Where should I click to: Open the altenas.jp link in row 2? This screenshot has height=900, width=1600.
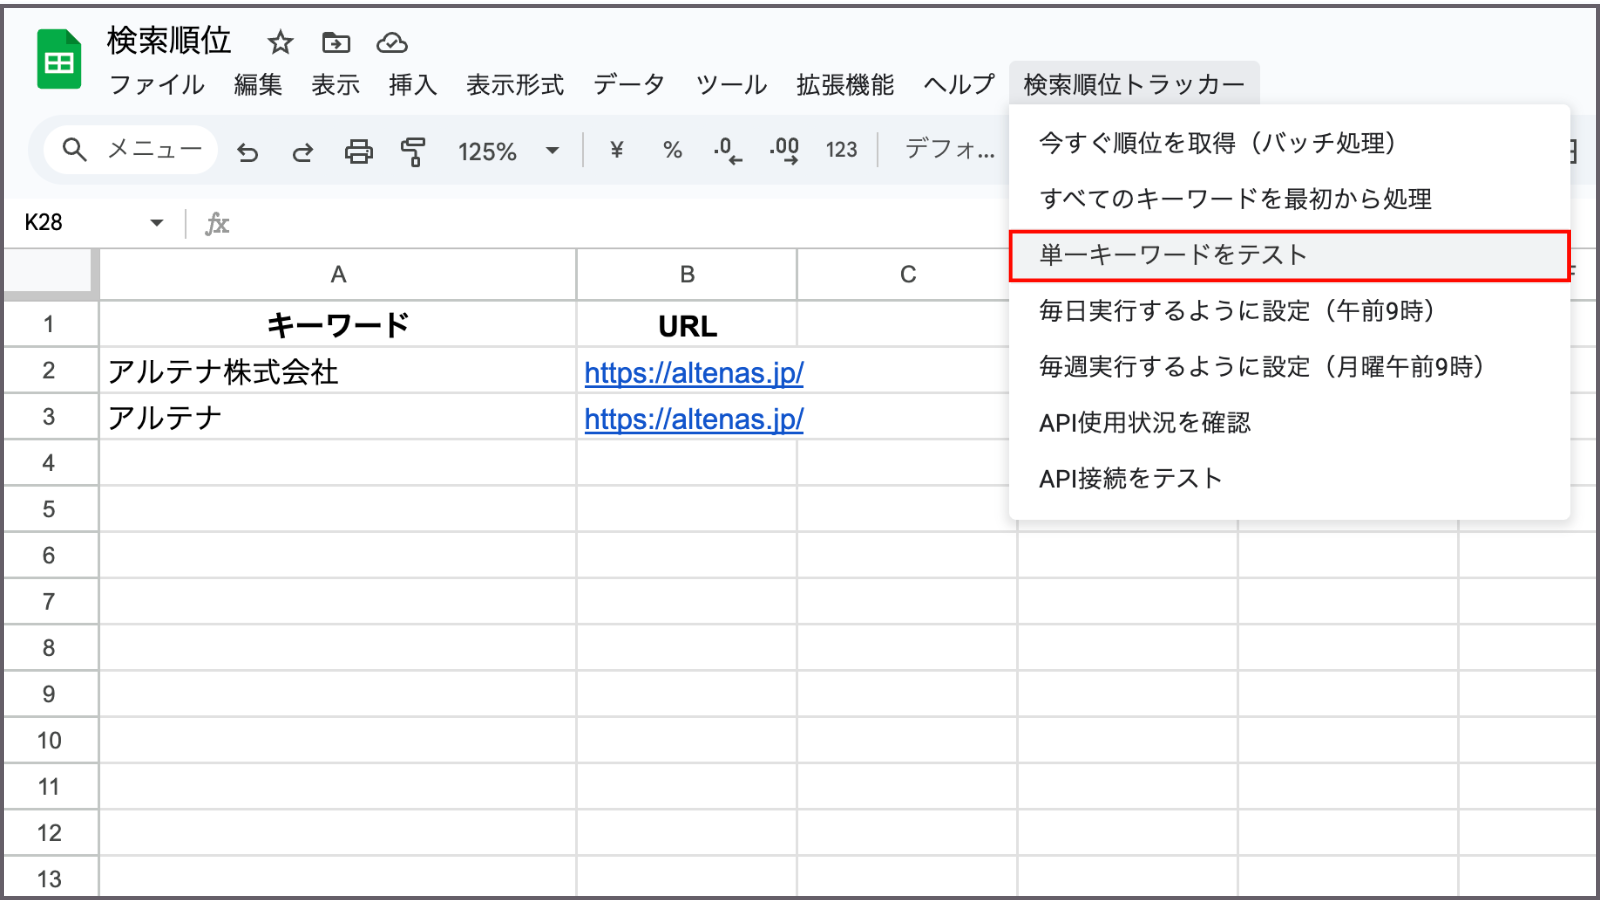694,373
